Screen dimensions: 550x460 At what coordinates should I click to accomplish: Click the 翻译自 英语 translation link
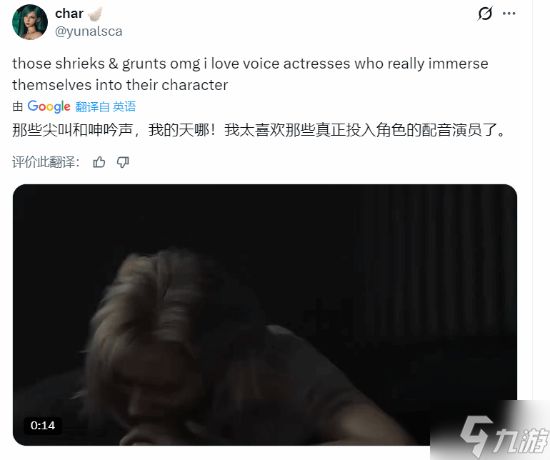click(106, 107)
